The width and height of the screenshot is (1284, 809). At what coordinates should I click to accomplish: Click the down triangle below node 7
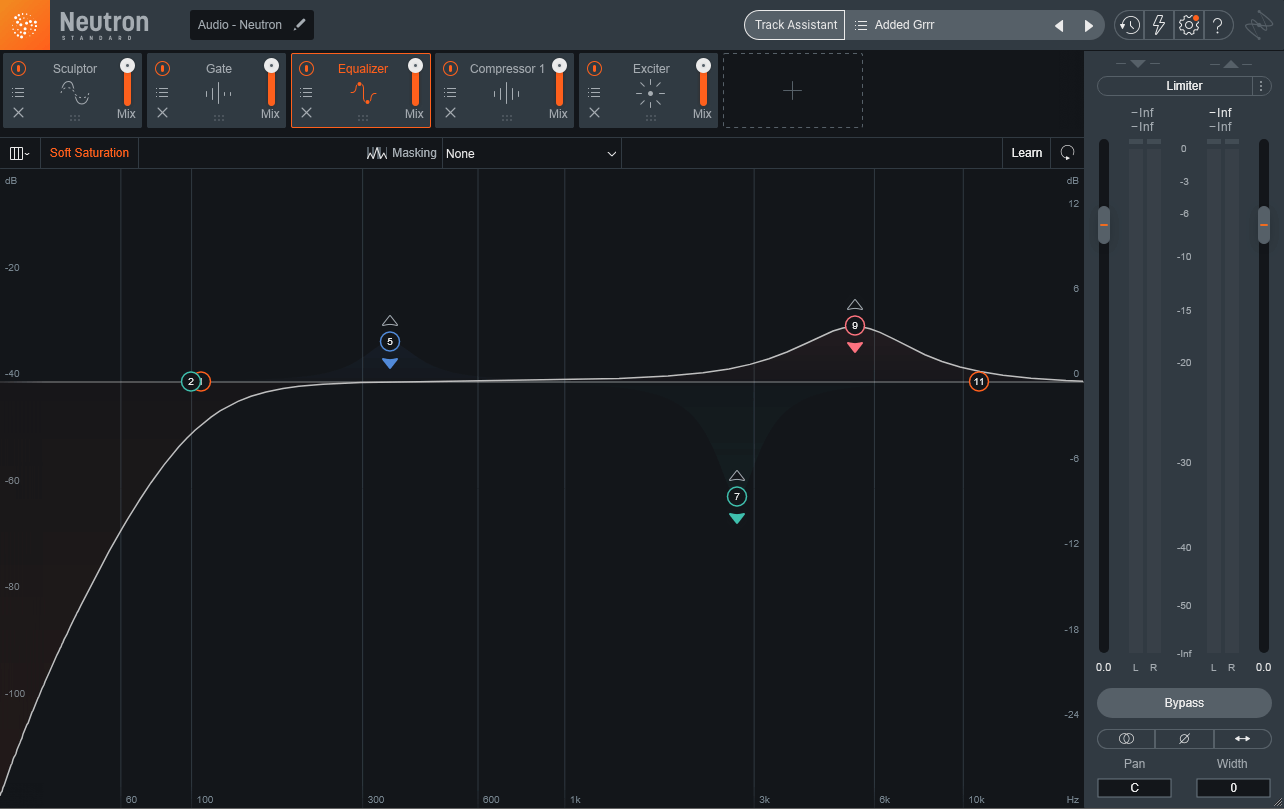pyautogui.click(x=737, y=518)
